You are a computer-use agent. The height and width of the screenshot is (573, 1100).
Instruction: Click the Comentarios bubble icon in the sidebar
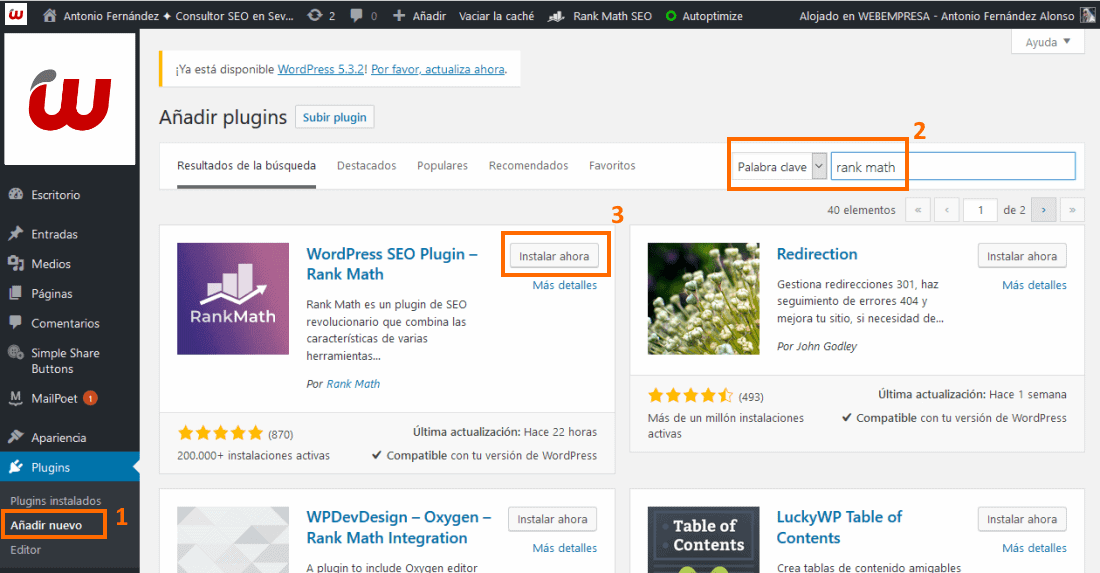pos(16,323)
